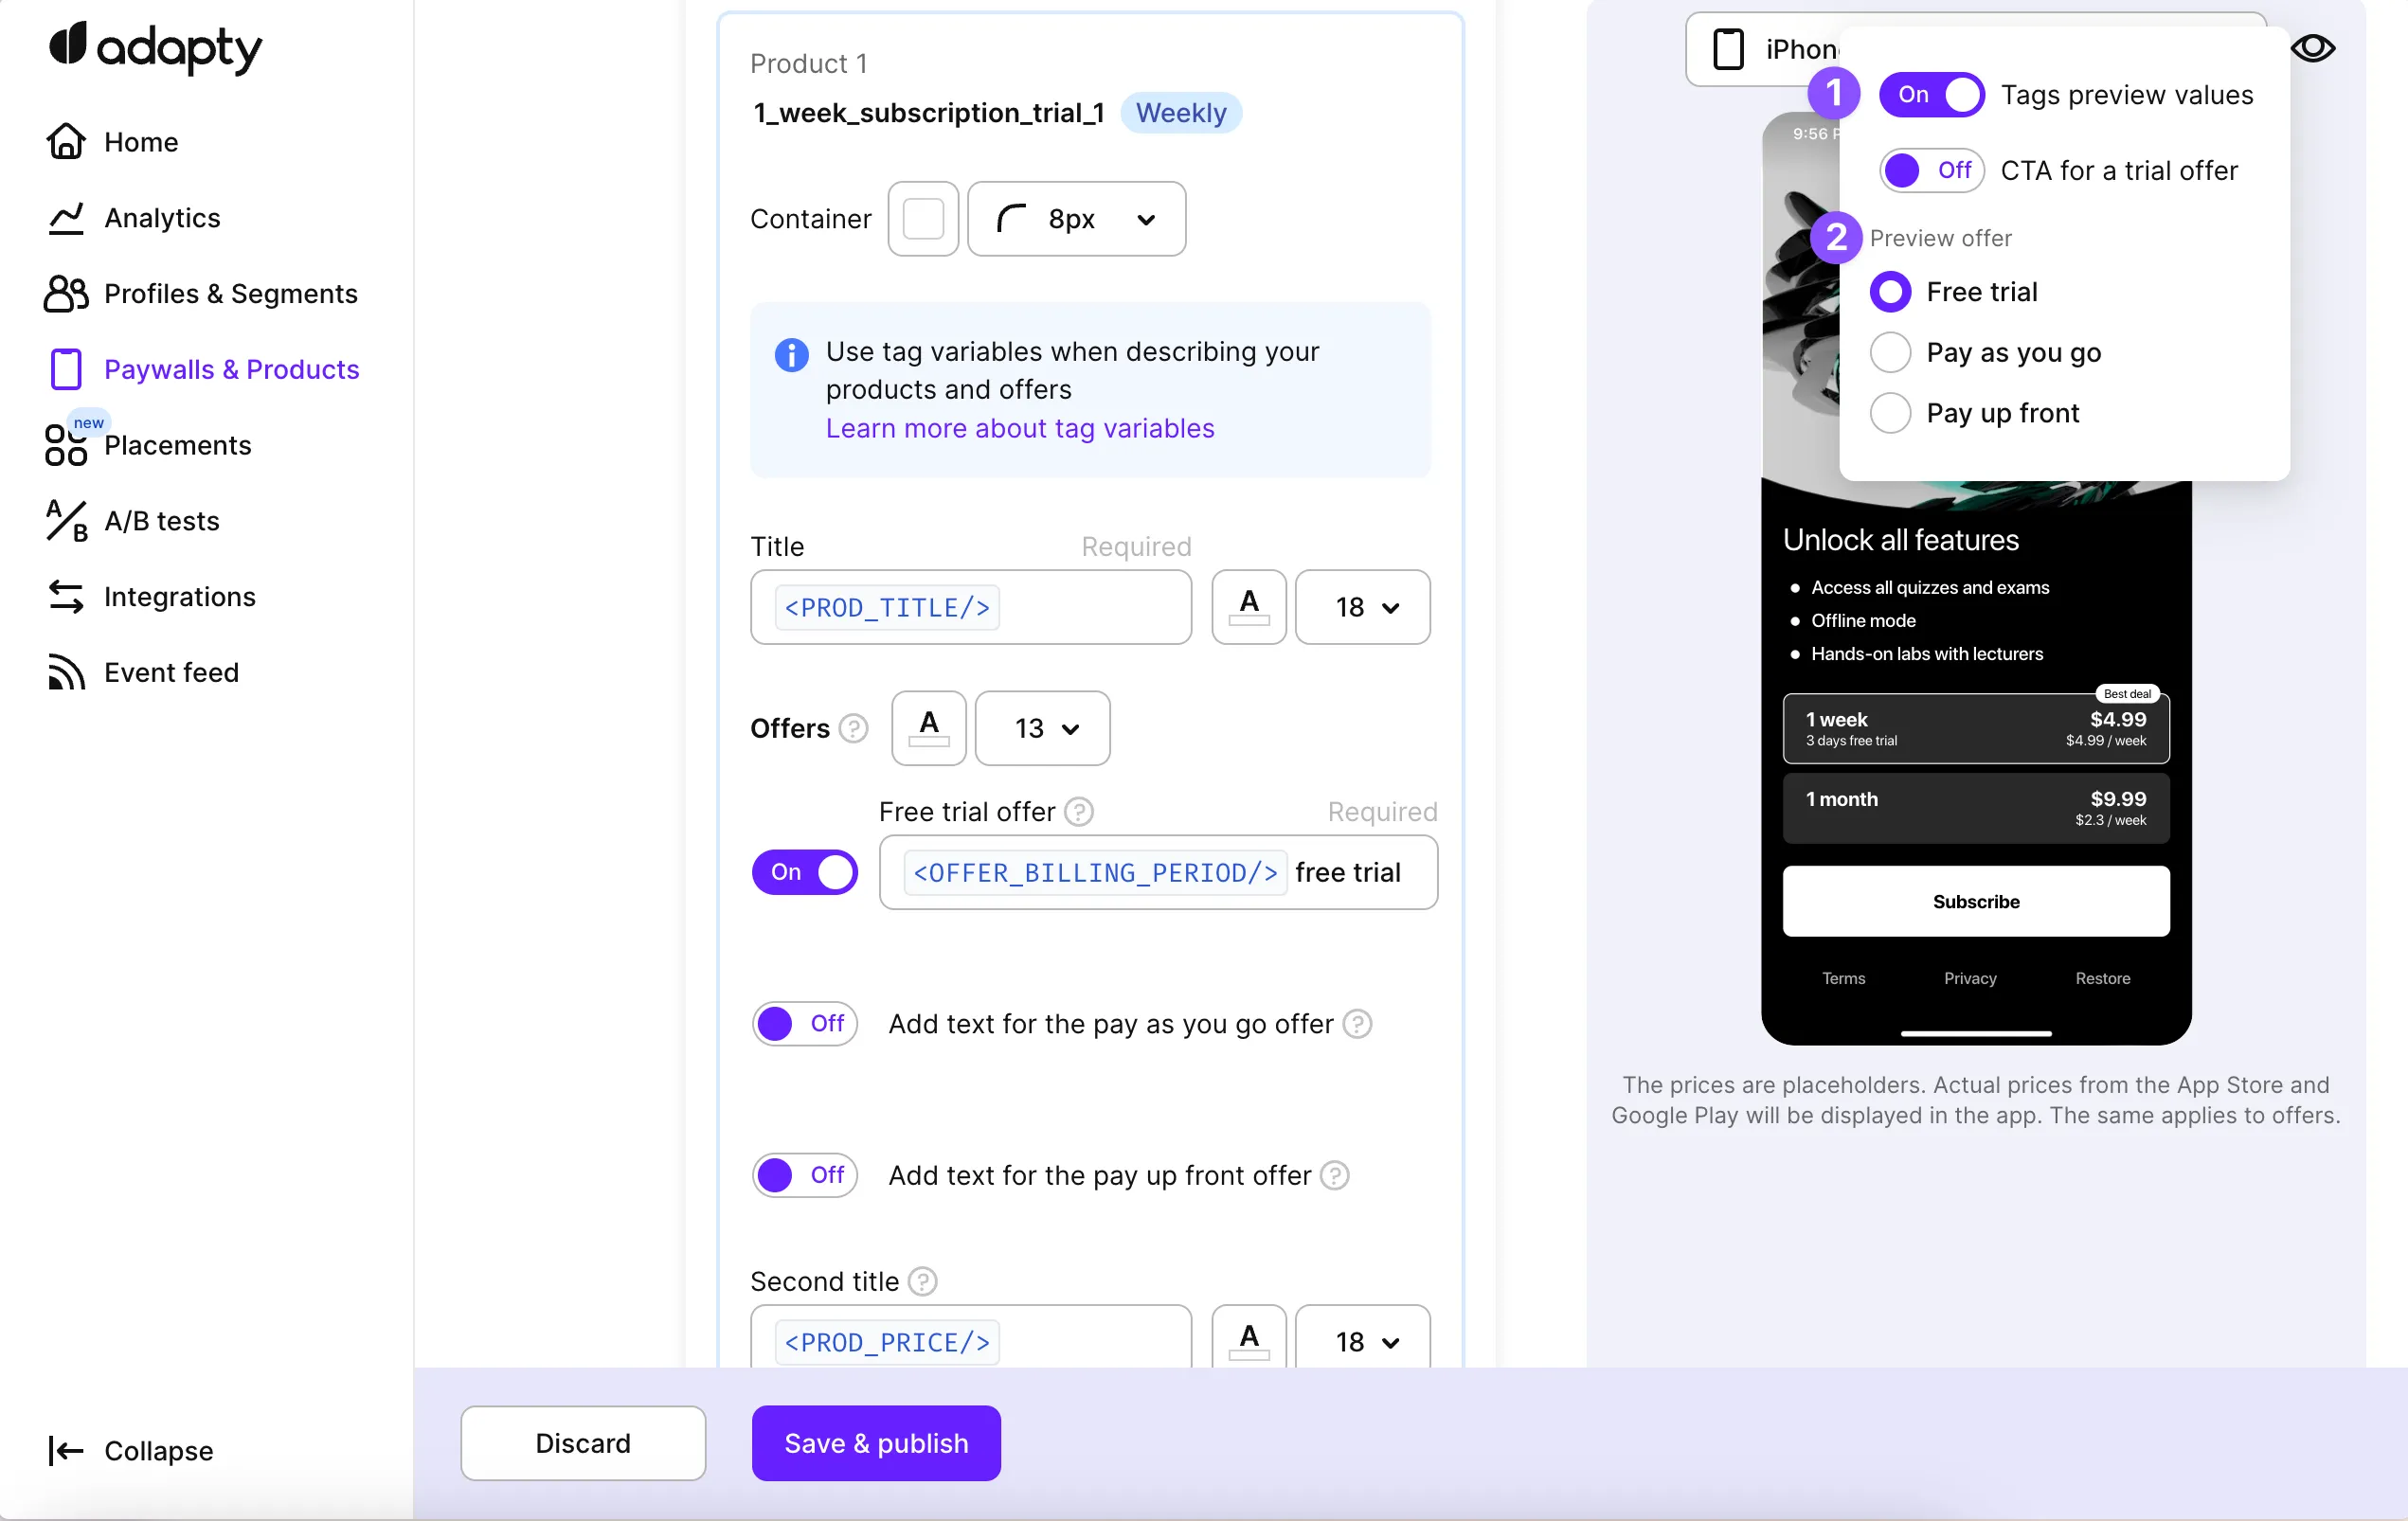Click the Event feed icon
The height and width of the screenshot is (1521, 2408).
pyautogui.click(x=66, y=673)
